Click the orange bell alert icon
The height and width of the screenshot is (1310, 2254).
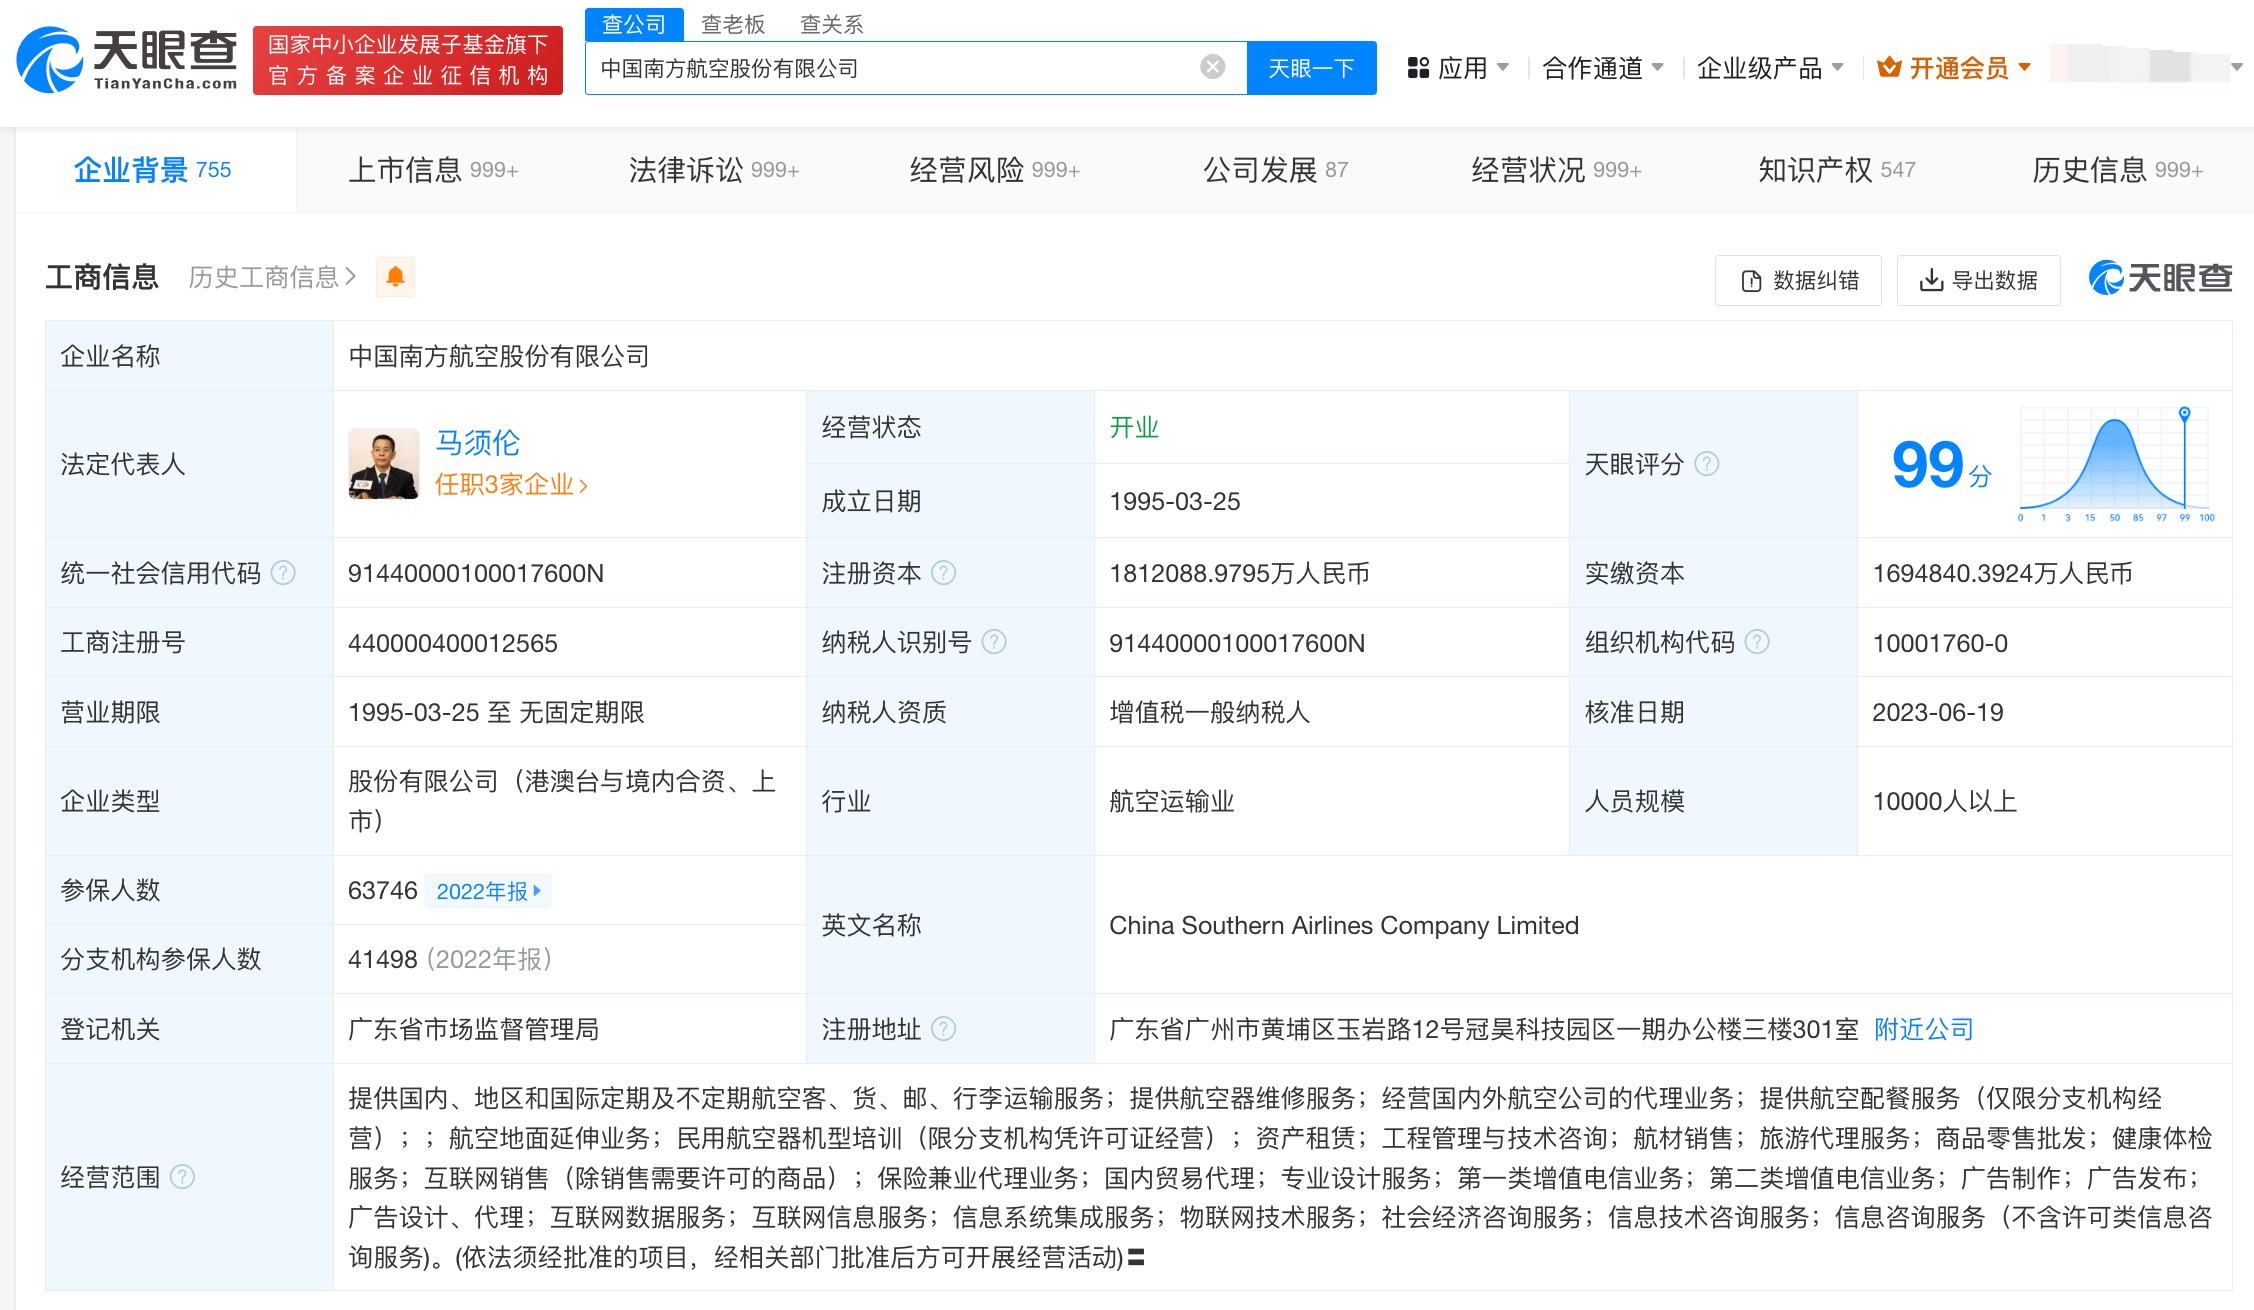coord(395,277)
